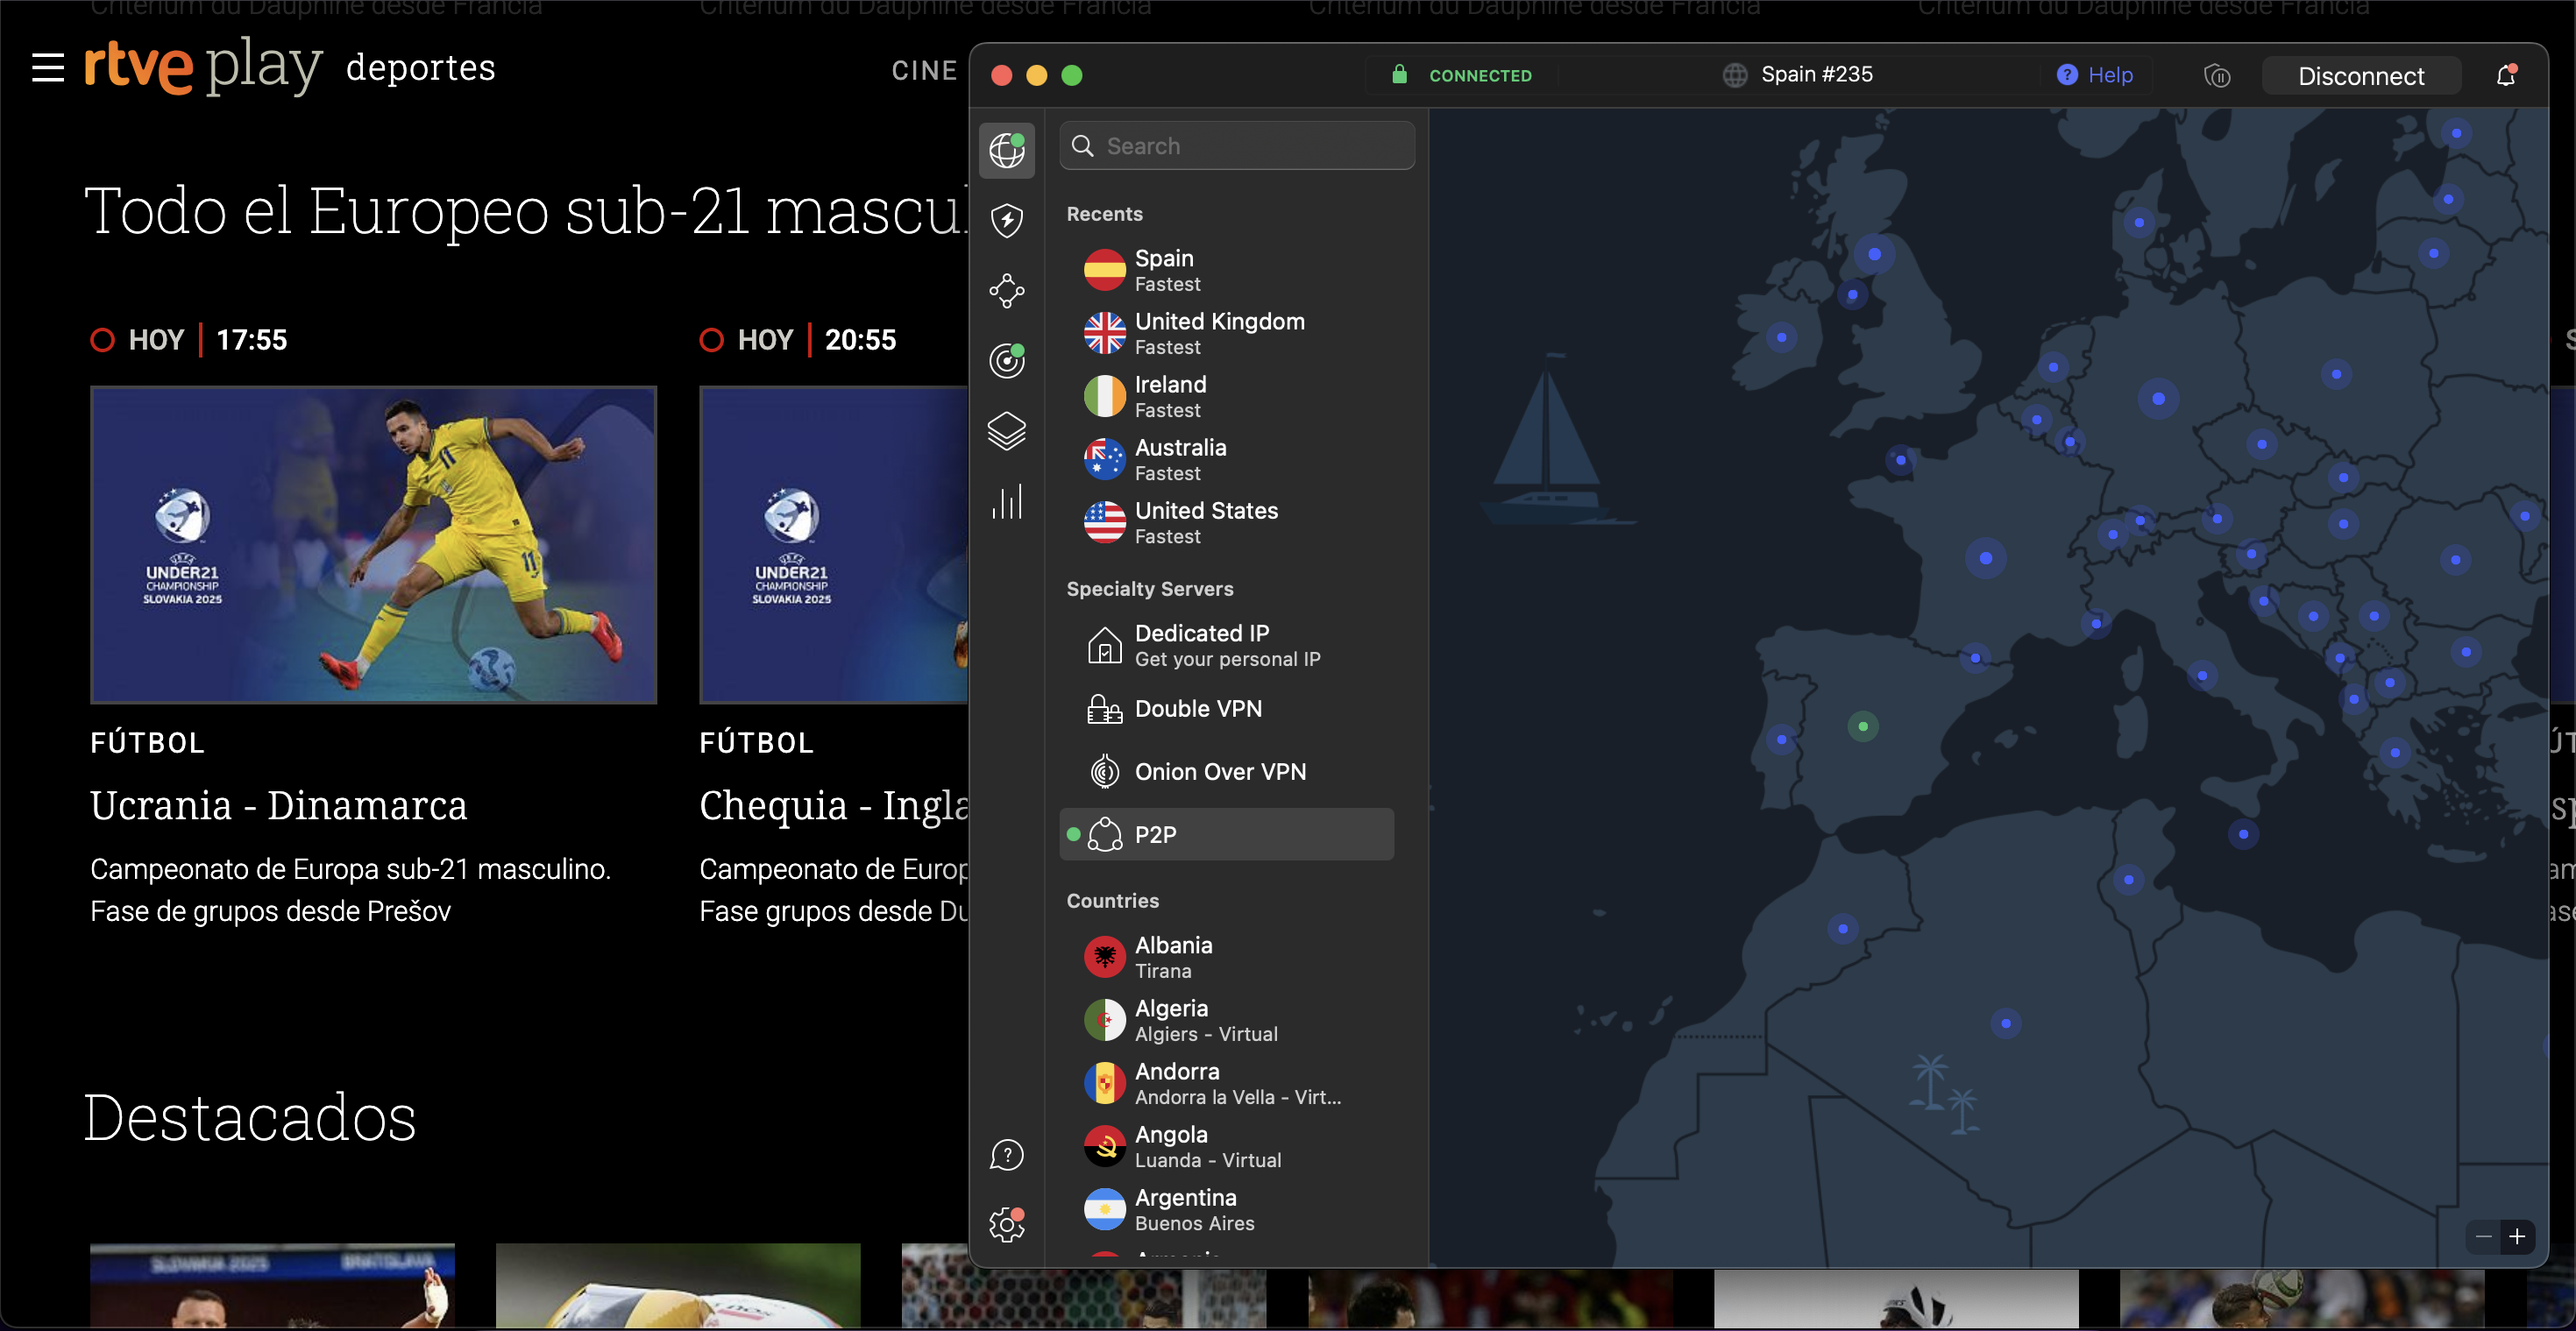
Task: Open the deportes section link on RTVE
Action: click(420, 68)
